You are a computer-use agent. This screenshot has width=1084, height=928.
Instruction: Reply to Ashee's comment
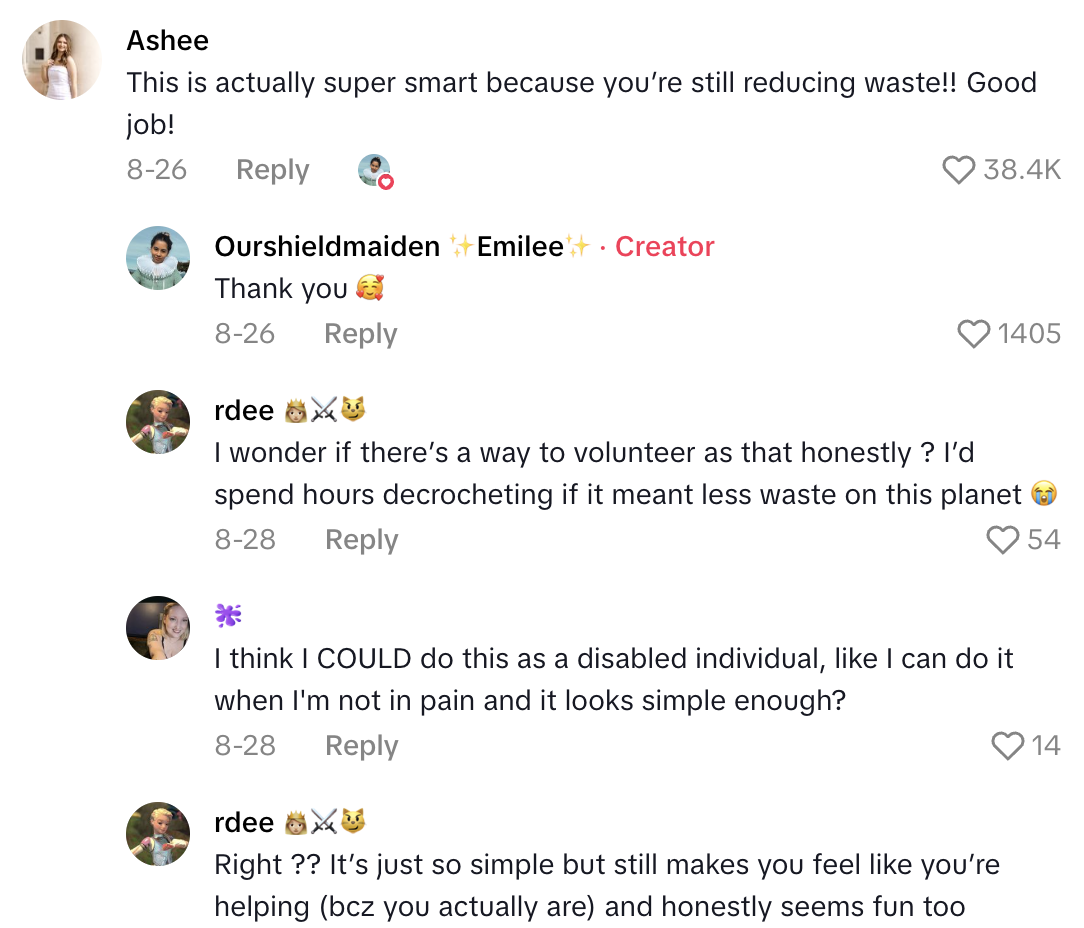pos(272,170)
